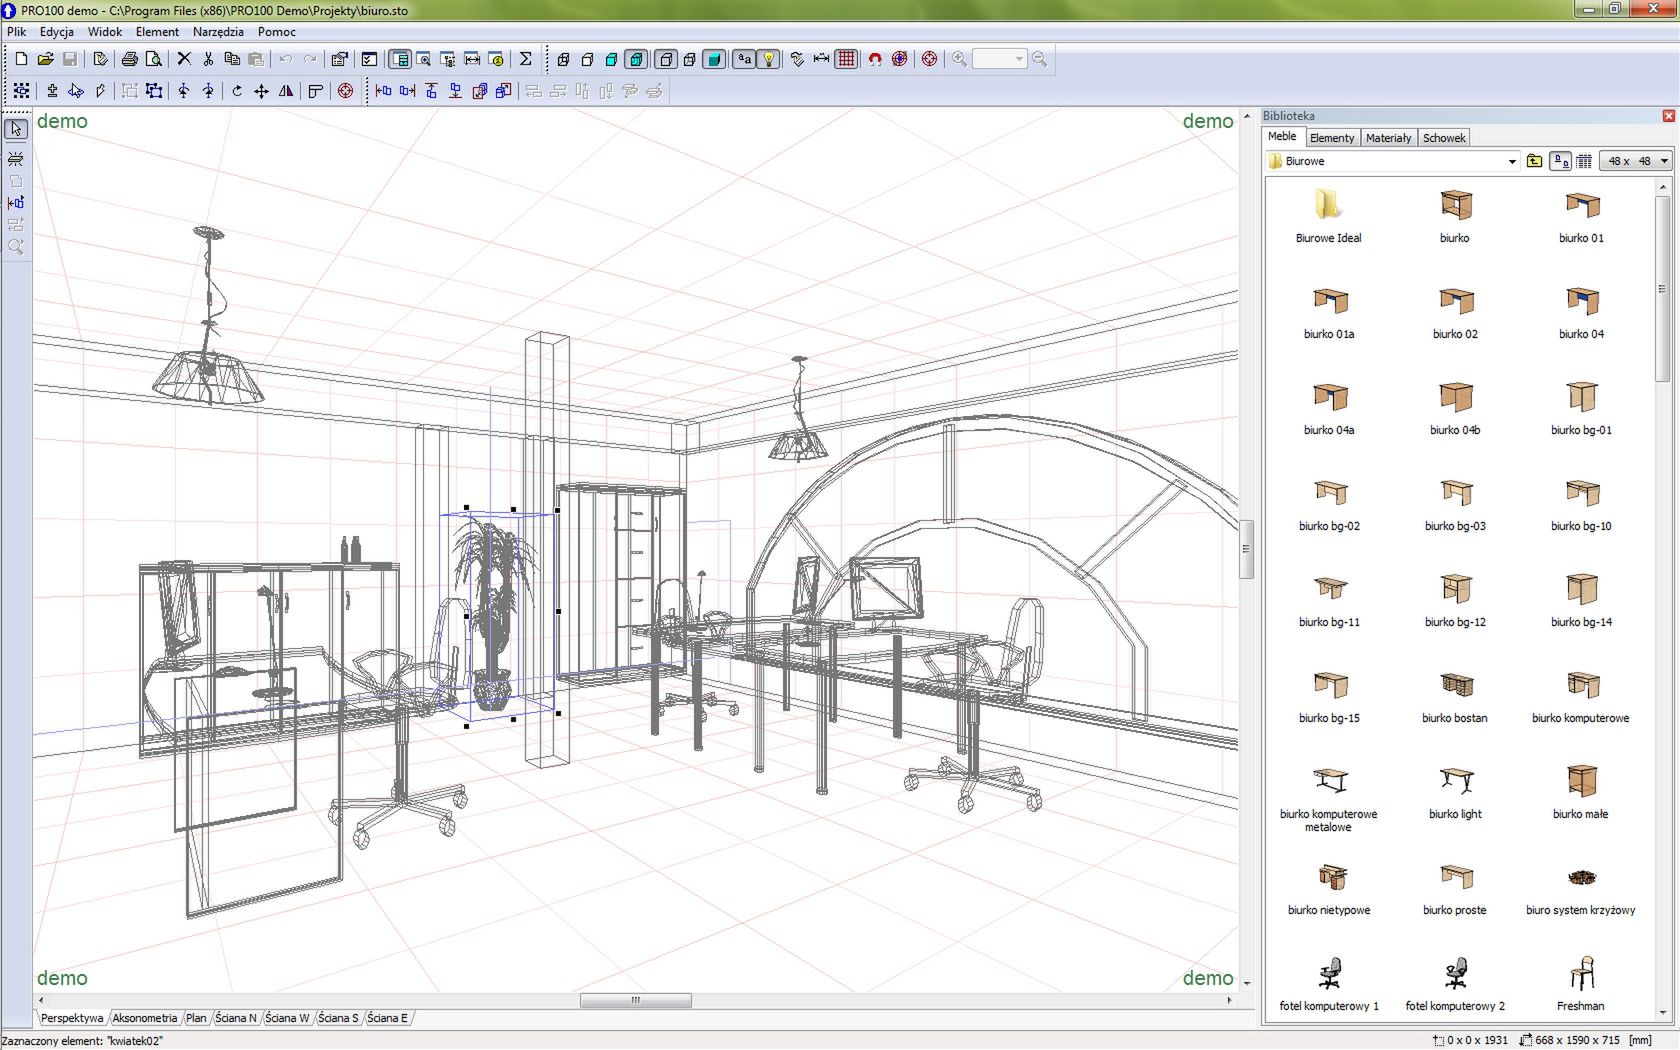1680x1050 pixels.
Task: Toggle the light bulb lighting option
Action: point(769,59)
